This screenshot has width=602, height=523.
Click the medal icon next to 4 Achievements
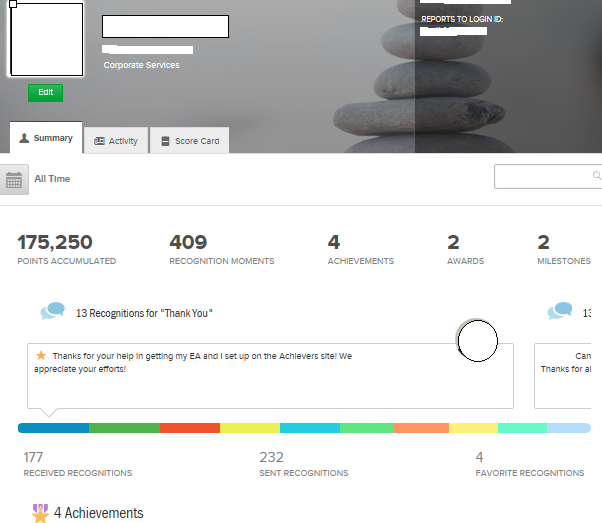point(40,514)
